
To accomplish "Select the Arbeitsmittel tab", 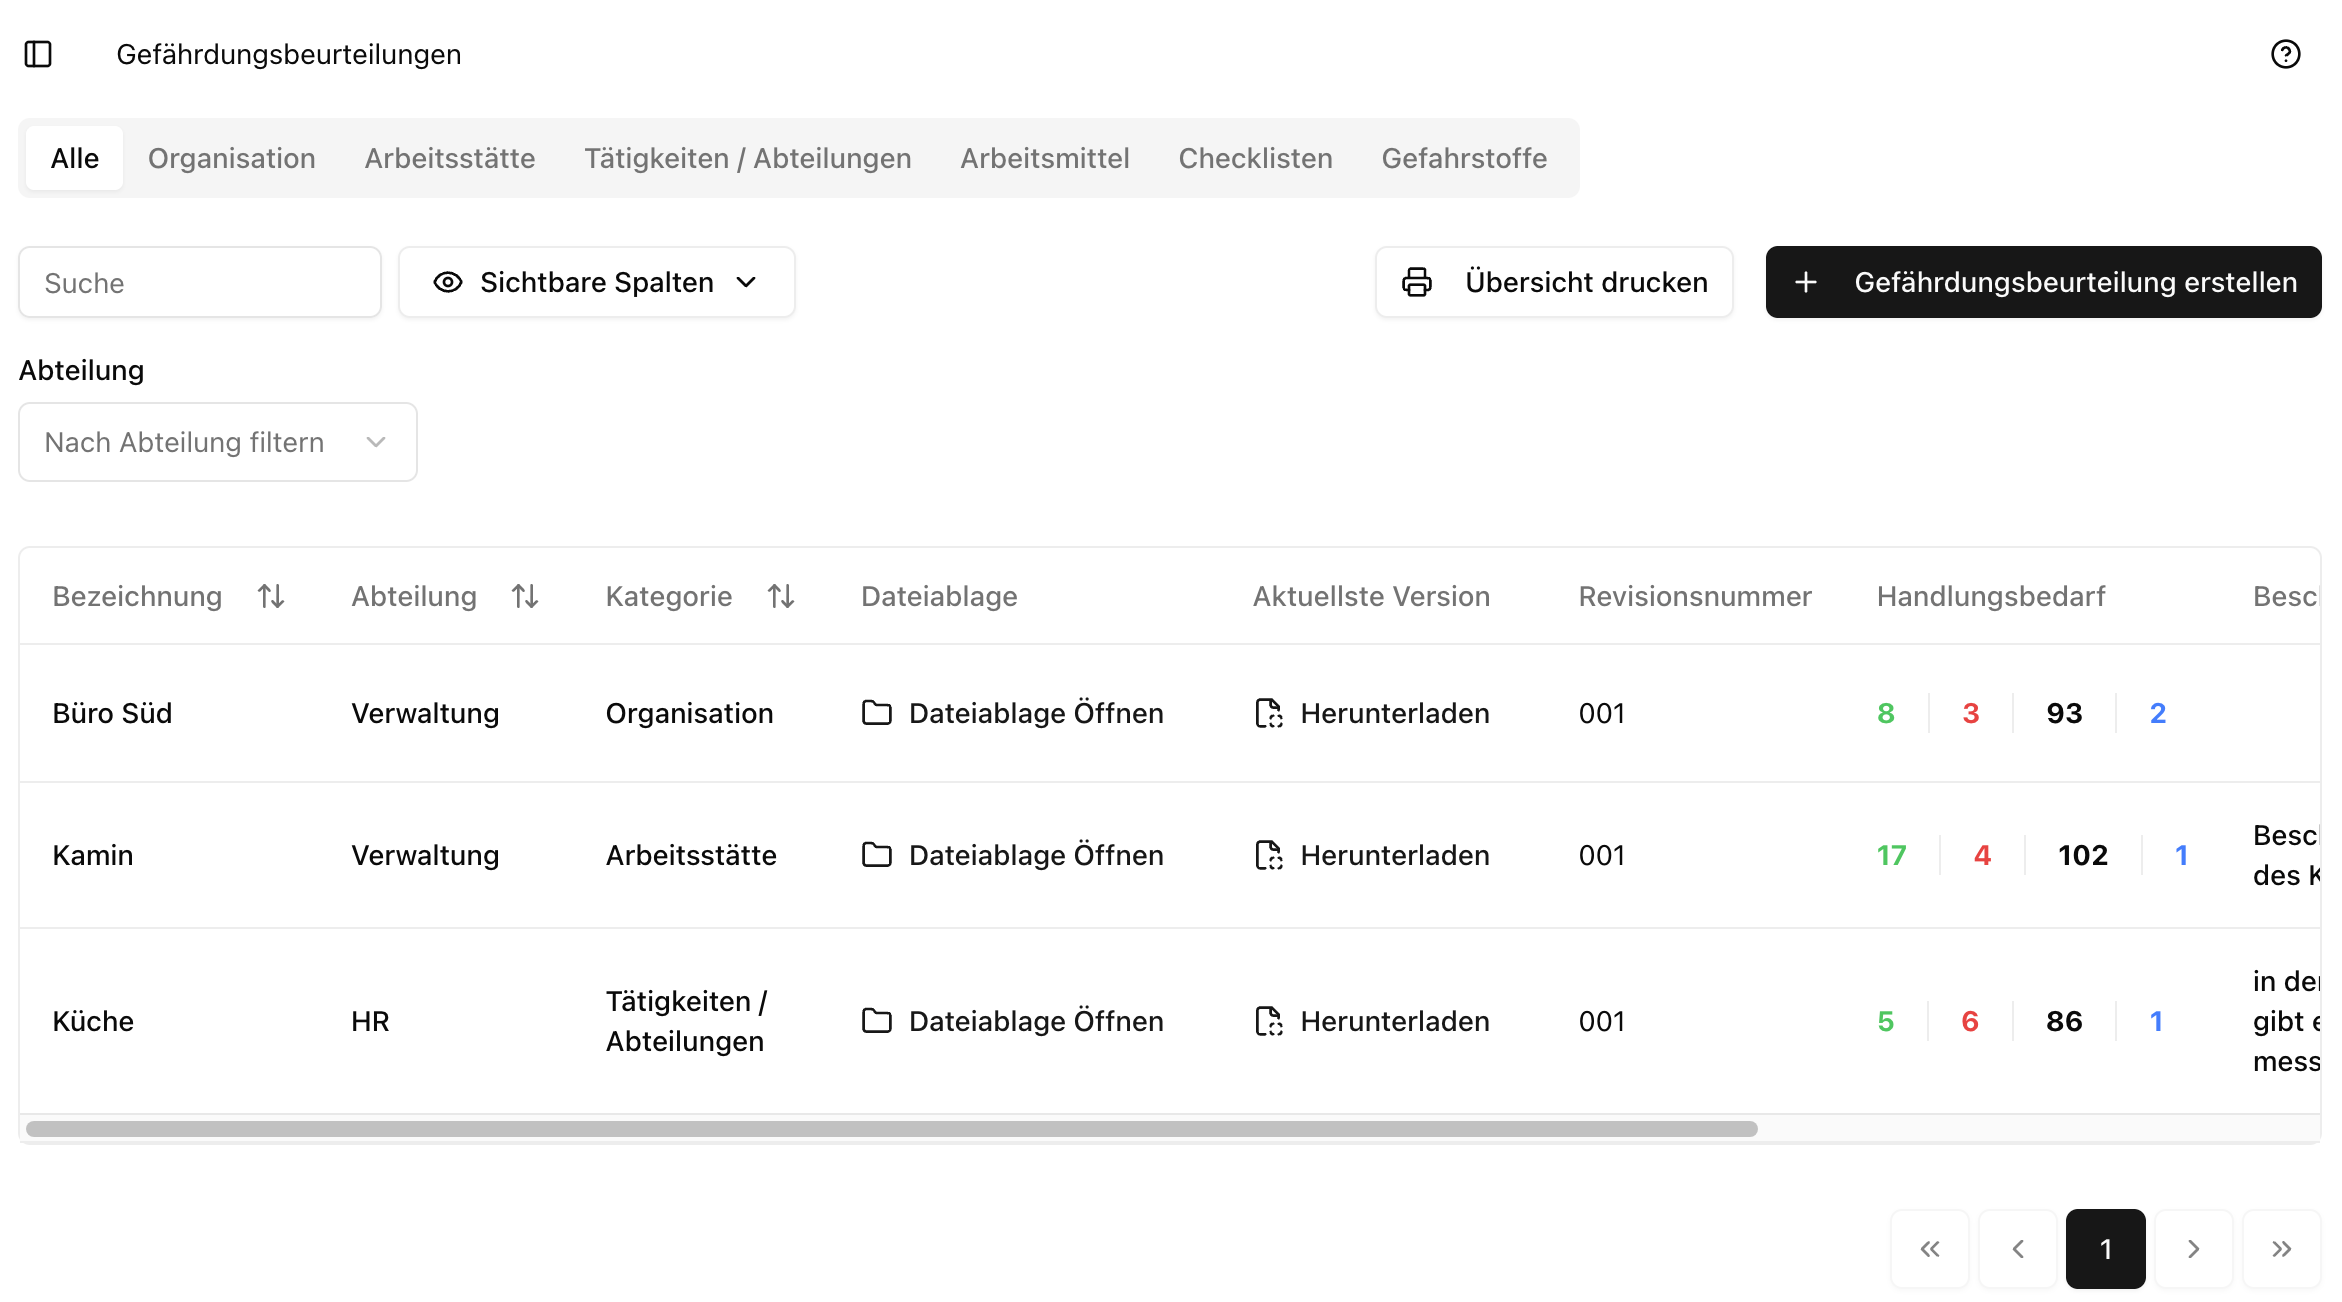I will pos(1045,157).
